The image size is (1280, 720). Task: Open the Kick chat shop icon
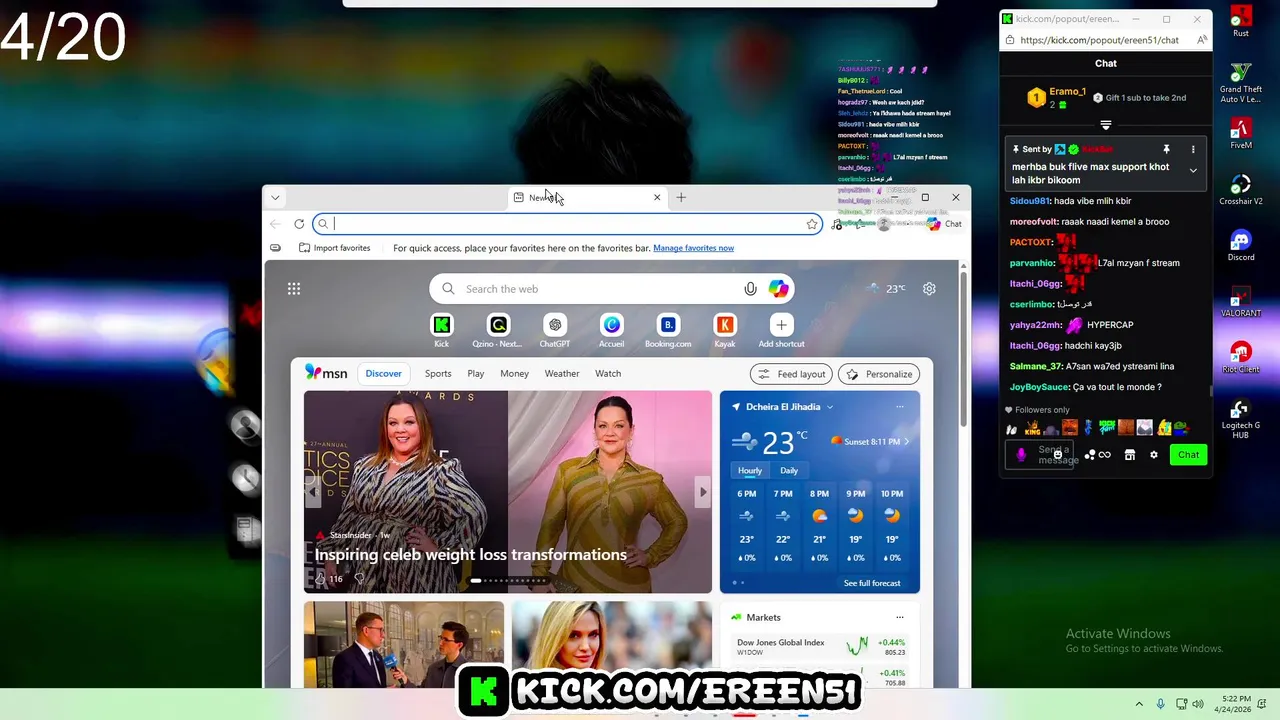[x=1130, y=455]
